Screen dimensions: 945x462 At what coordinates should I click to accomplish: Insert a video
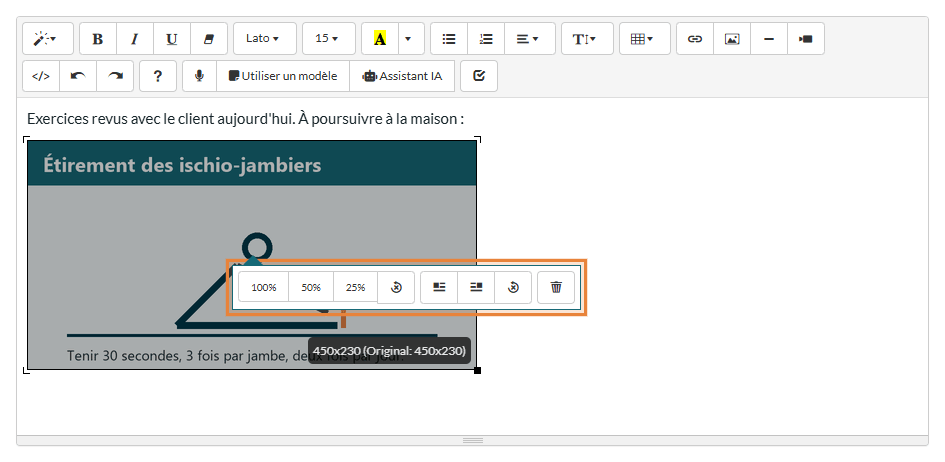[805, 39]
